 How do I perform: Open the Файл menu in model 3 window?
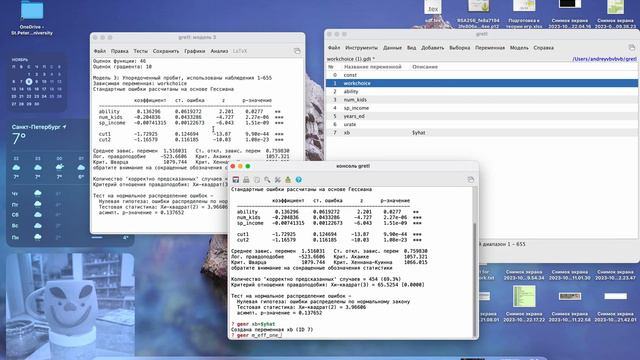click(100, 51)
